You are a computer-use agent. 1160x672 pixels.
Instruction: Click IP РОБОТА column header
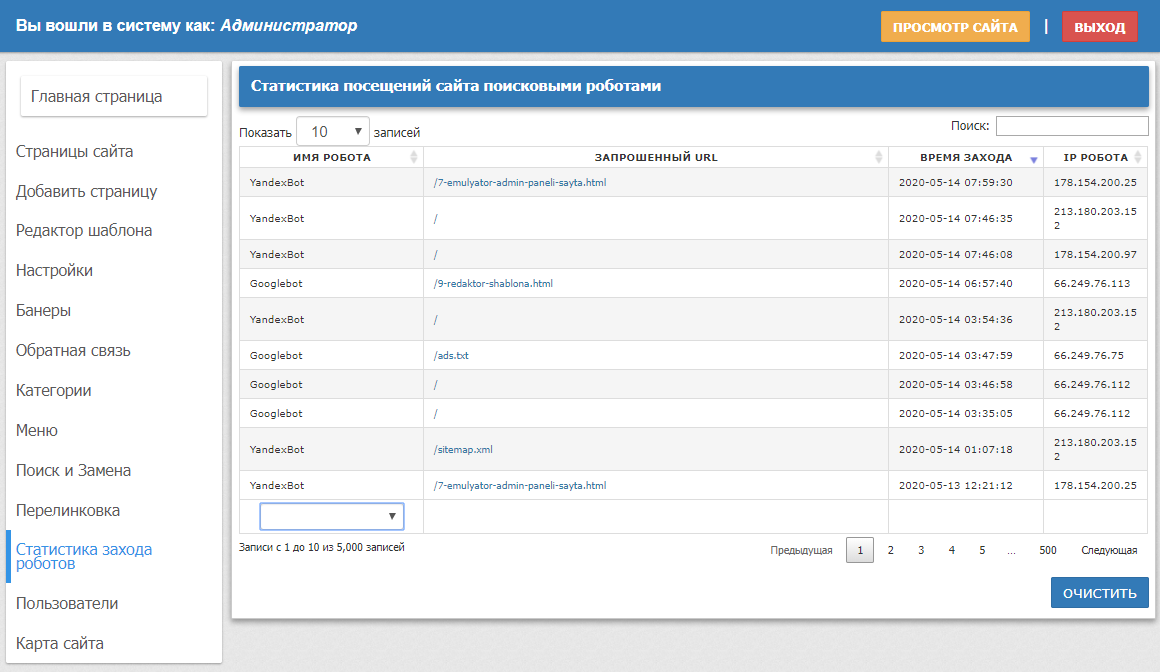click(x=1096, y=157)
